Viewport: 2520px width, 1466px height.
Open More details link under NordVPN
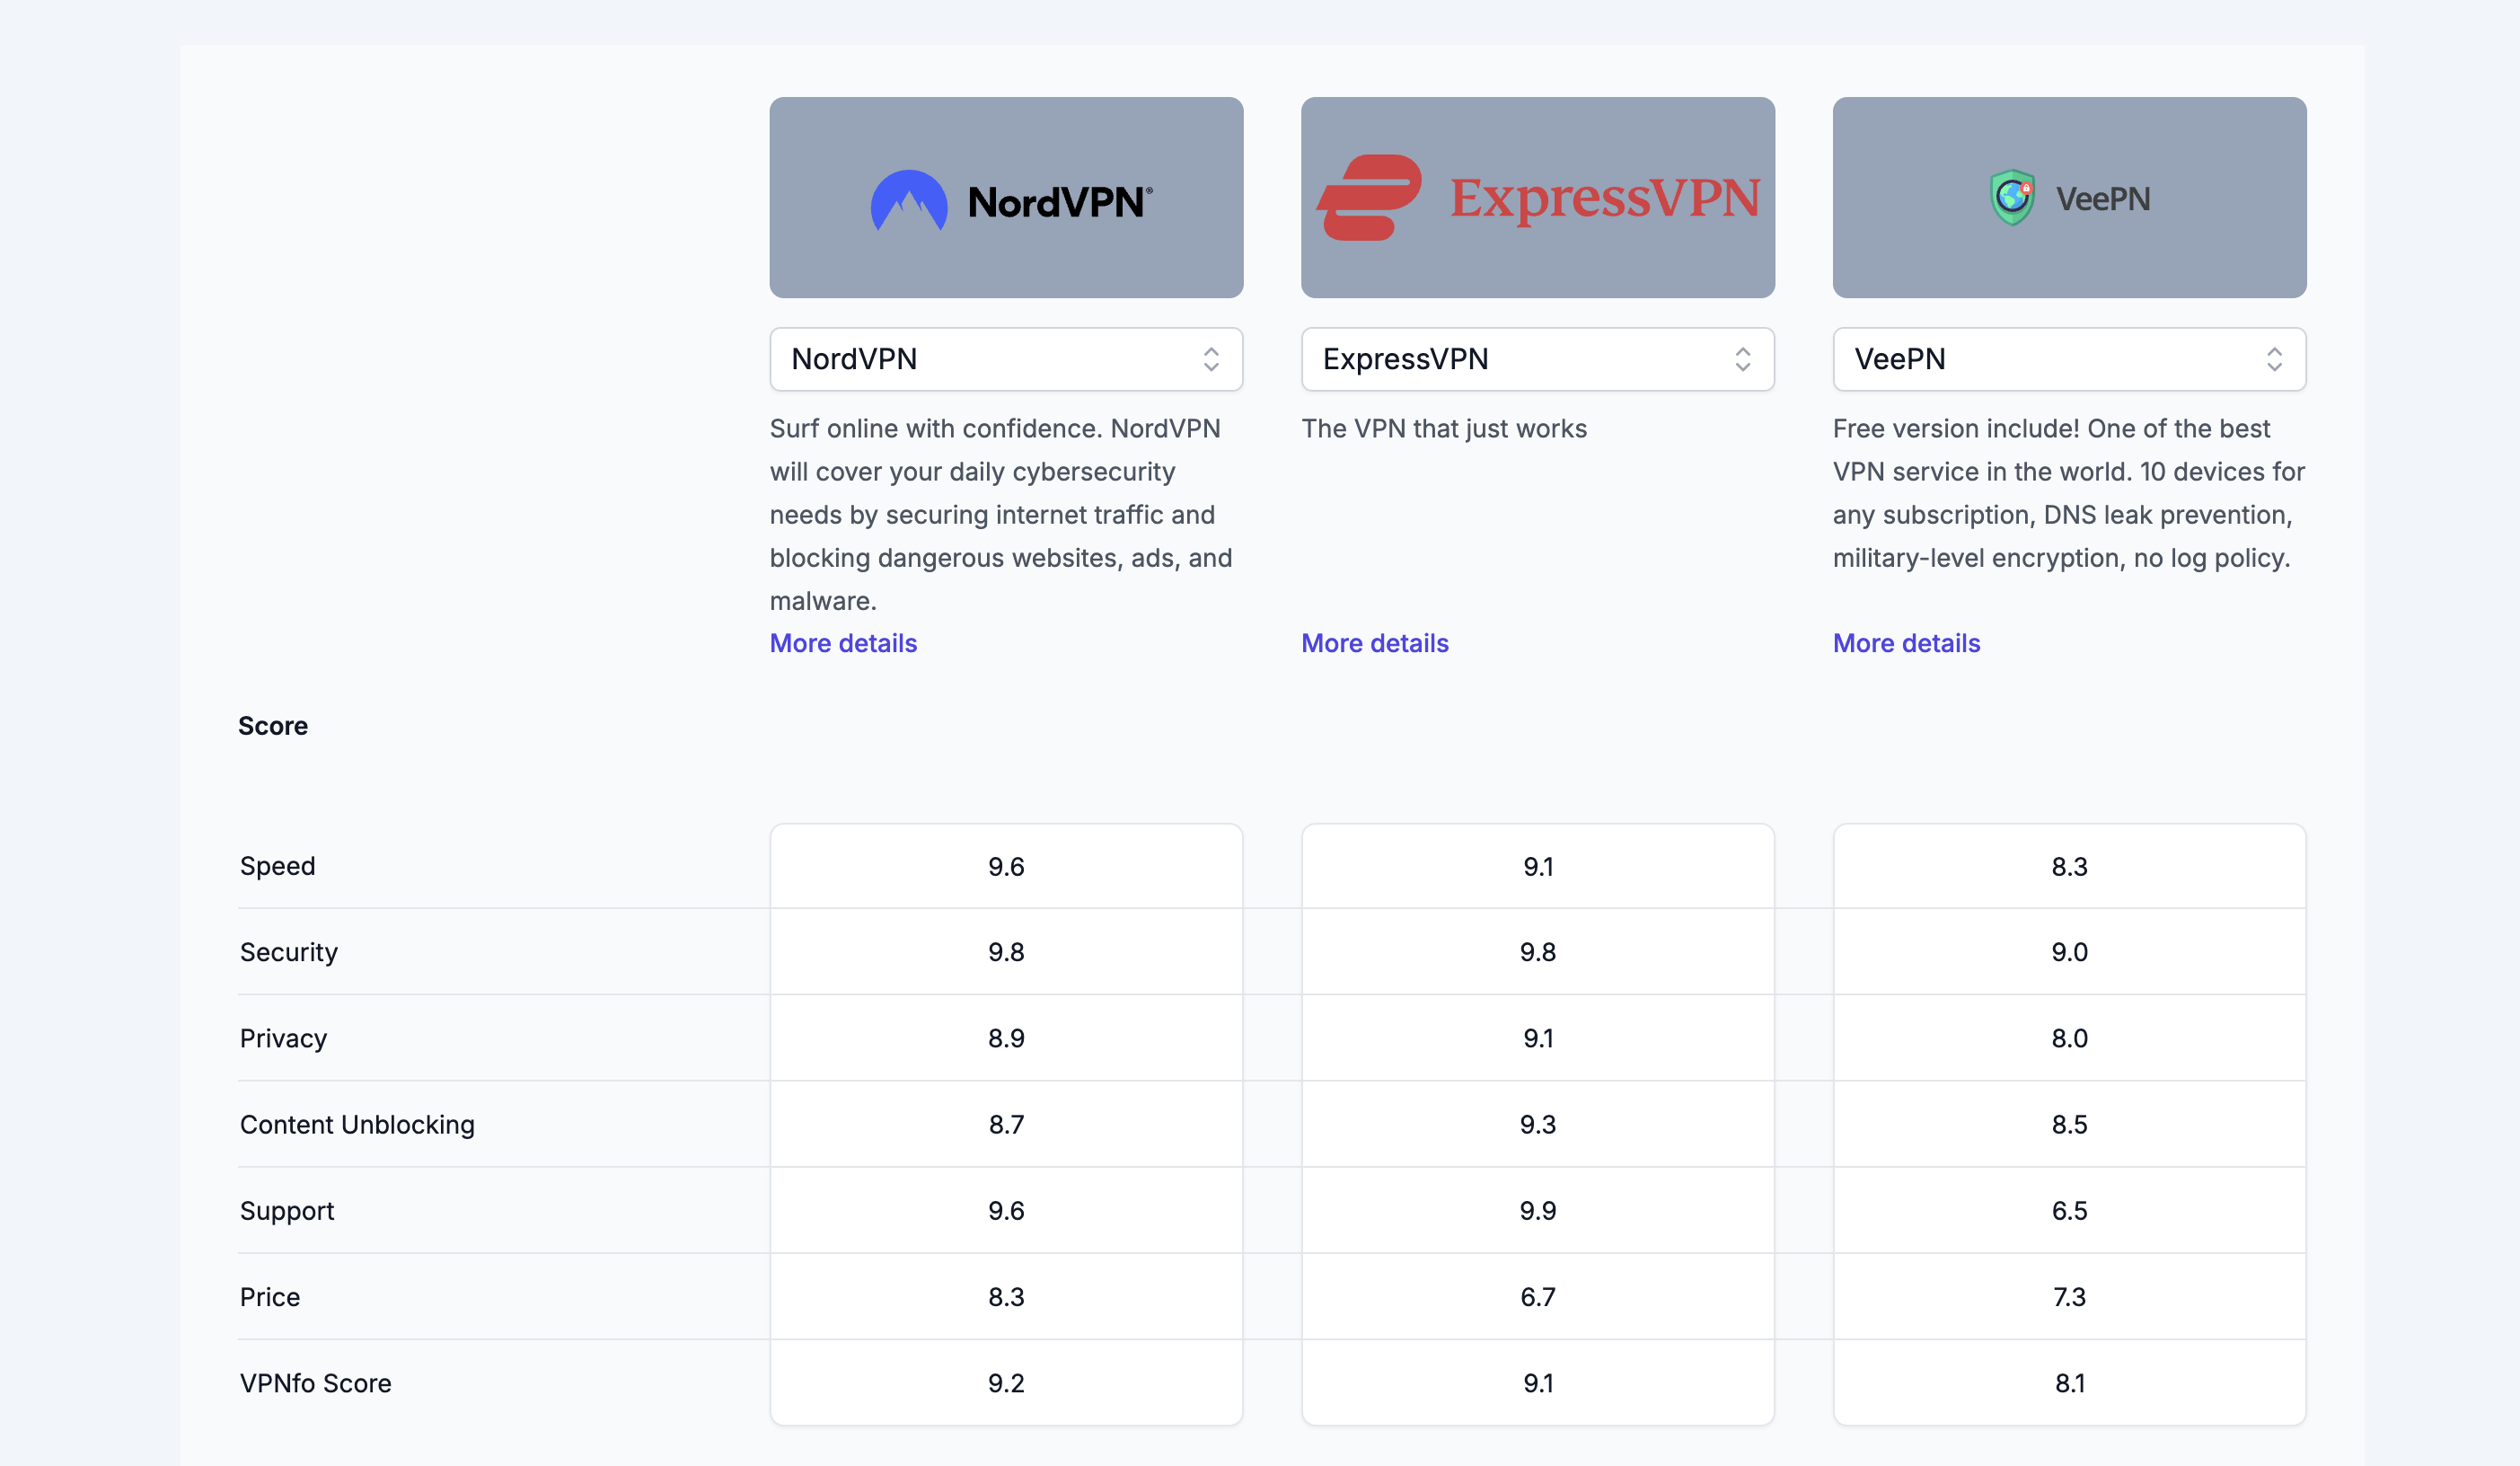(x=843, y=643)
